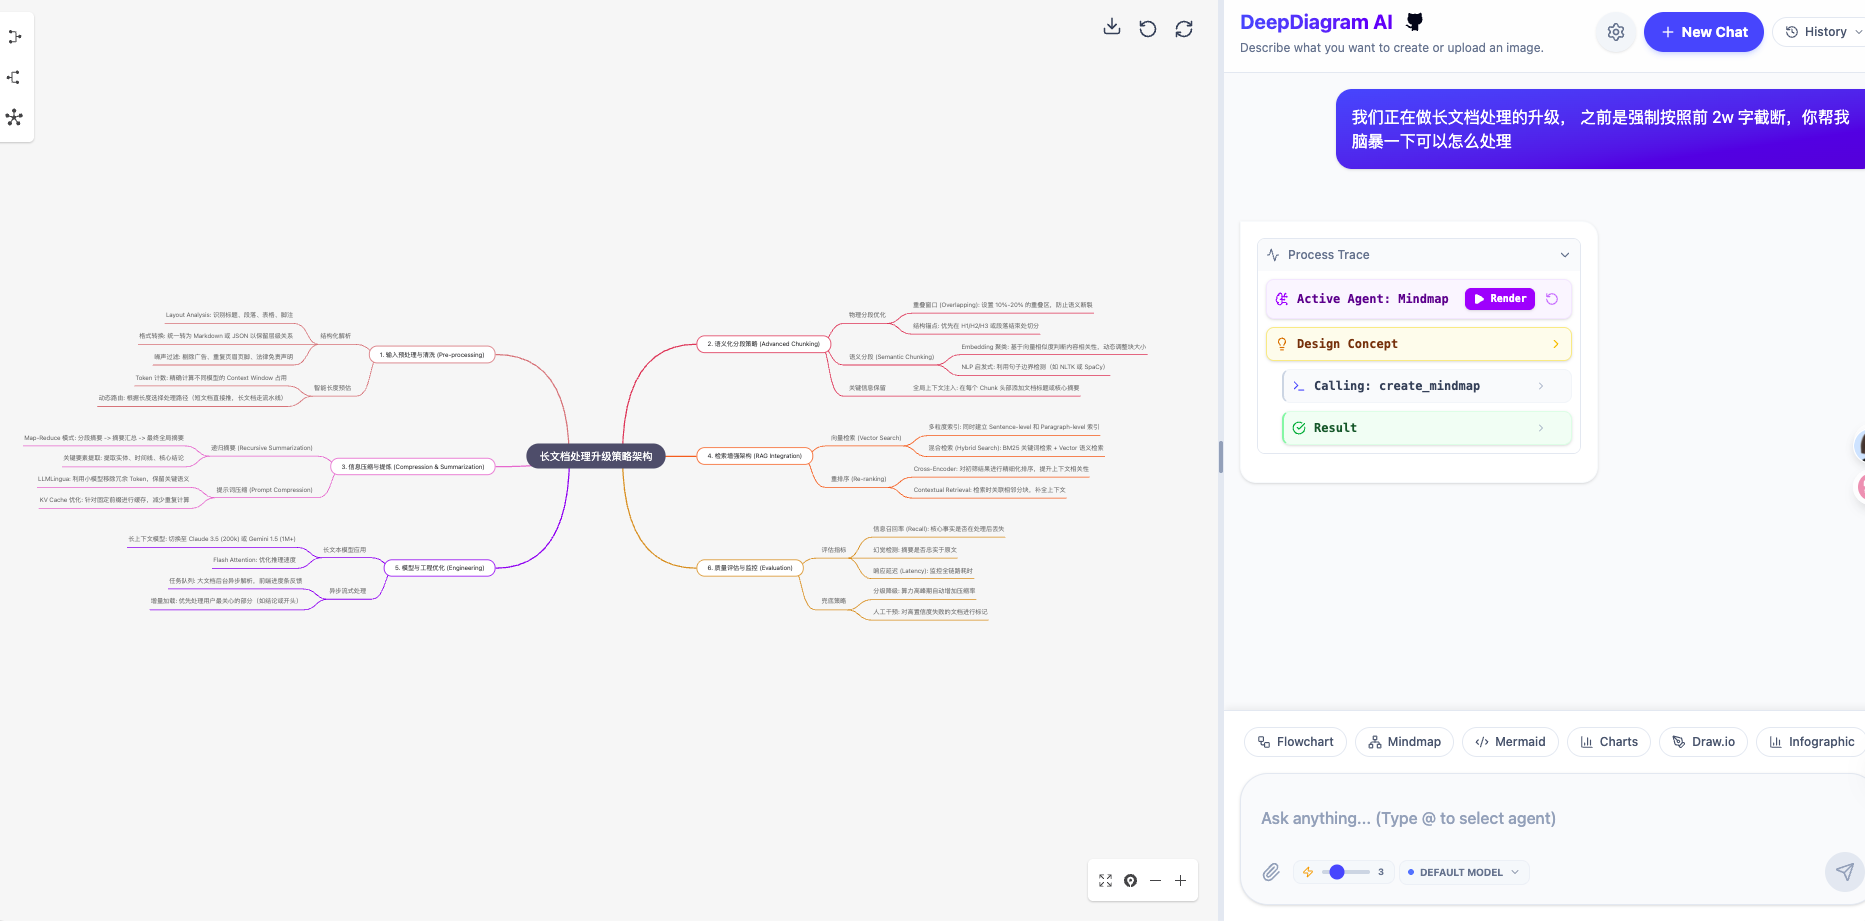The width and height of the screenshot is (1865, 921).
Task: Click the undo/reset icon above the canvas
Action: pyautogui.click(x=1147, y=28)
